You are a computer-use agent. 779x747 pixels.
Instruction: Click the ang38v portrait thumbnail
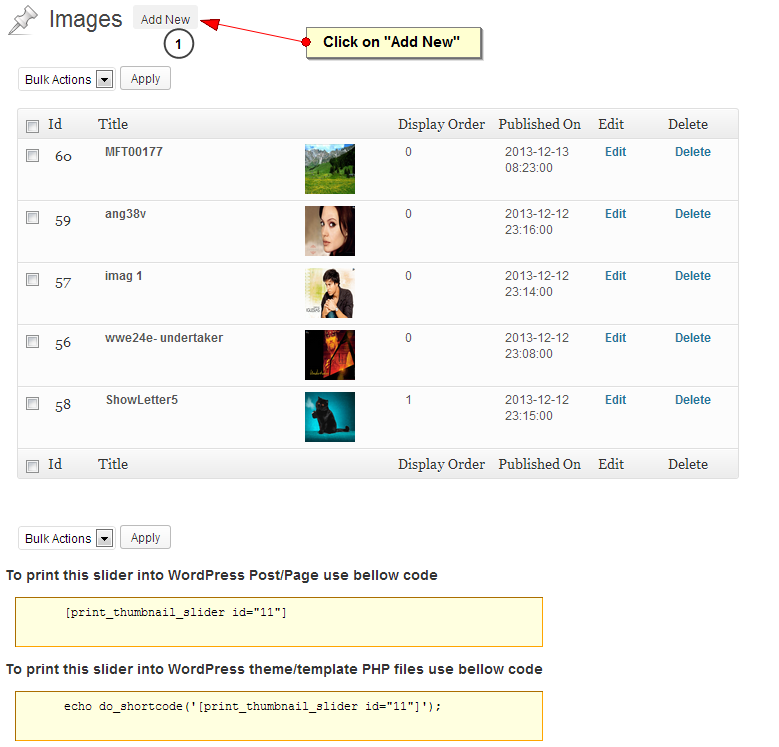(x=330, y=231)
